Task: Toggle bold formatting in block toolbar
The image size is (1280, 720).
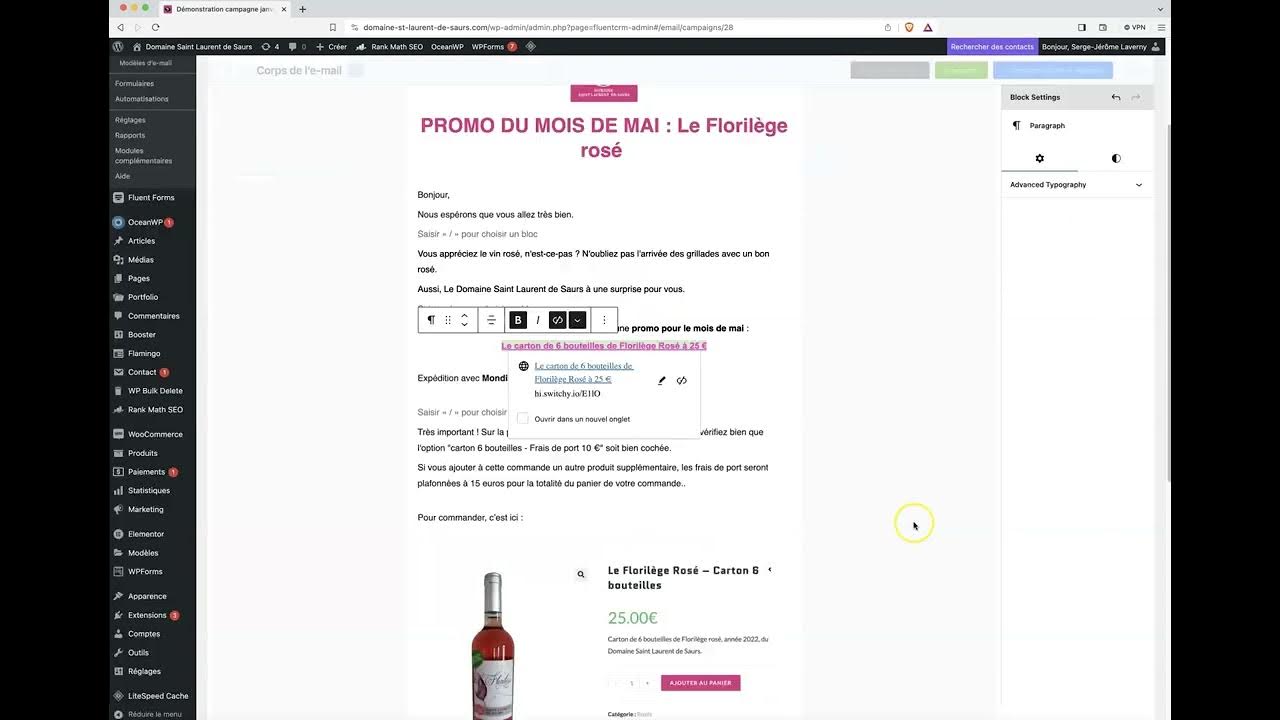Action: (518, 320)
